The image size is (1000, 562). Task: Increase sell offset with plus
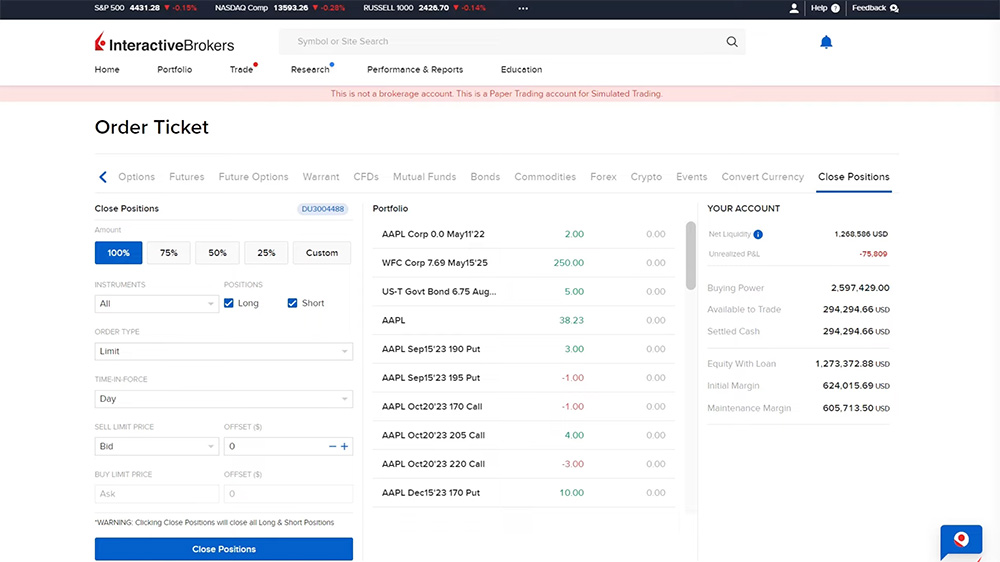pyautogui.click(x=344, y=447)
